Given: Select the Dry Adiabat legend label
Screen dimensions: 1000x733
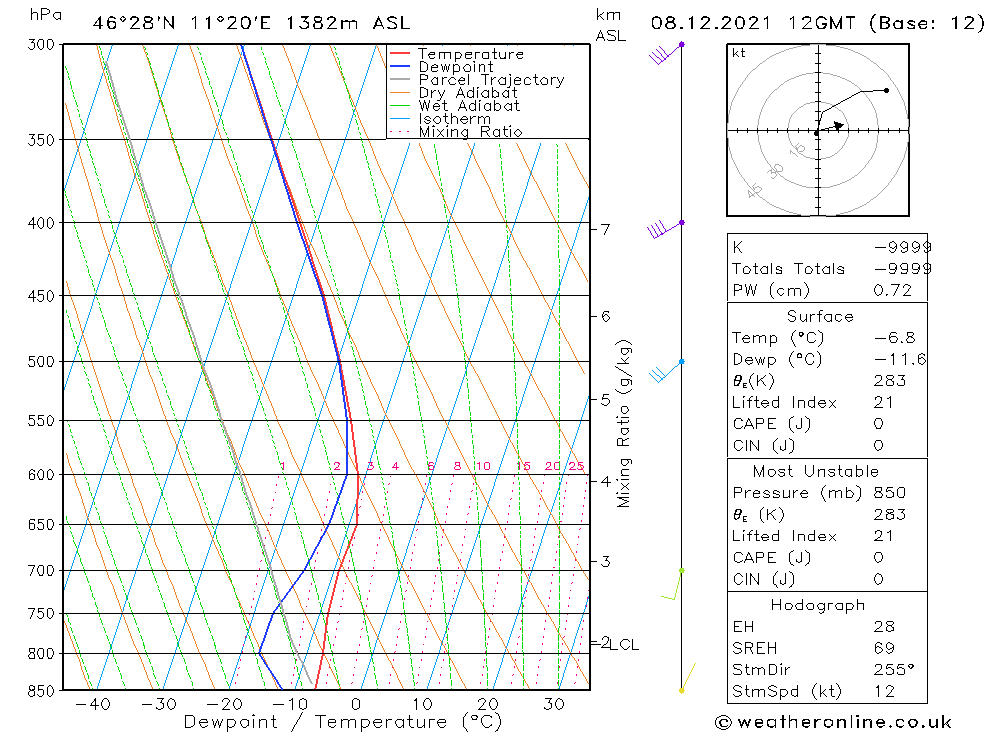Looking at the screenshot, I should (467, 93).
